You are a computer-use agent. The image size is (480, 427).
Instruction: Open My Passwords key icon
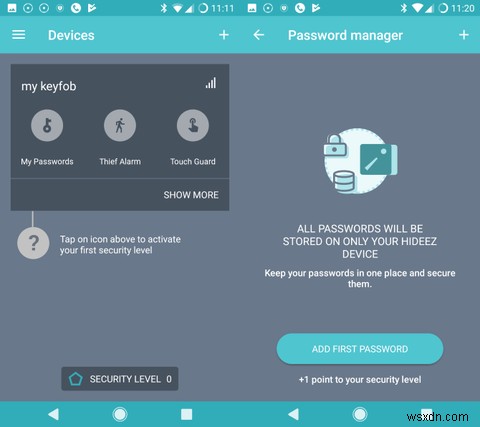click(47, 125)
